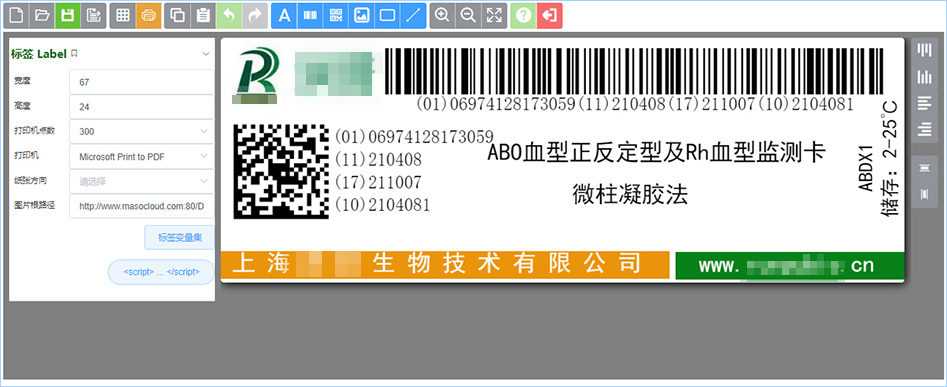Zoom in on the label canvas
947x387 pixels.
coord(442,16)
